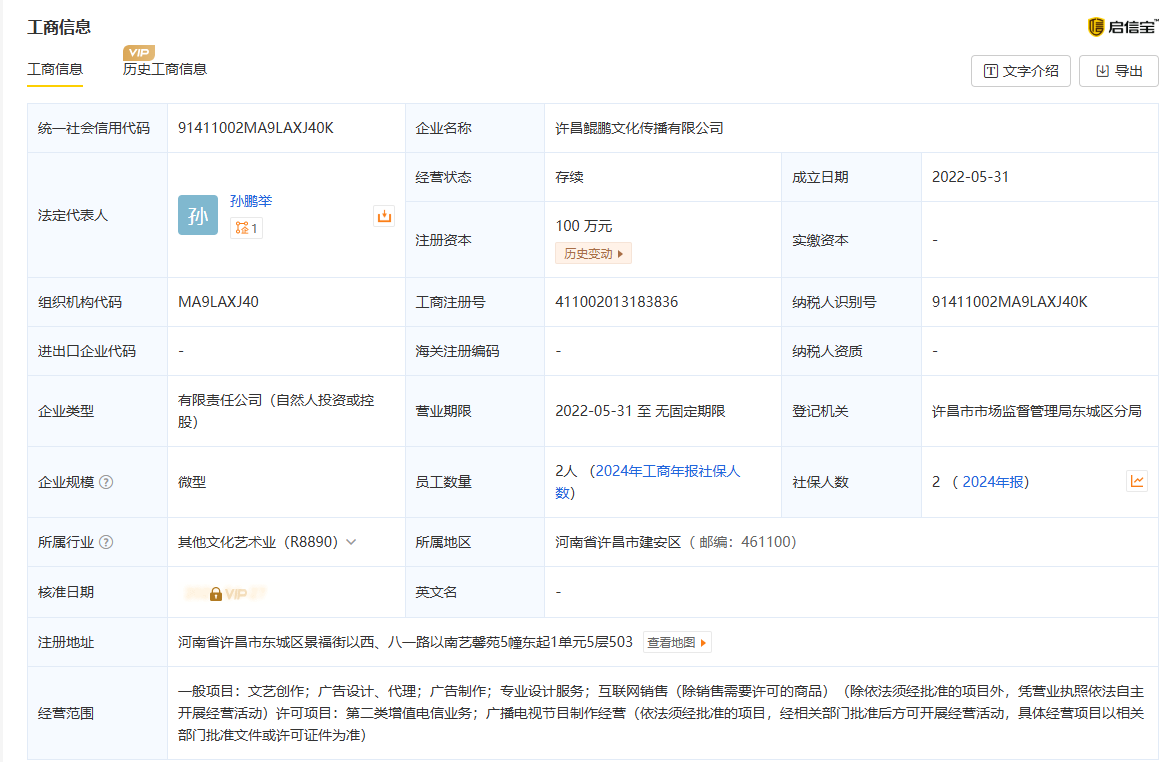The width and height of the screenshot is (1171, 762).
Task: Switch to the 工商信息 tab
Action: [x=55, y=69]
